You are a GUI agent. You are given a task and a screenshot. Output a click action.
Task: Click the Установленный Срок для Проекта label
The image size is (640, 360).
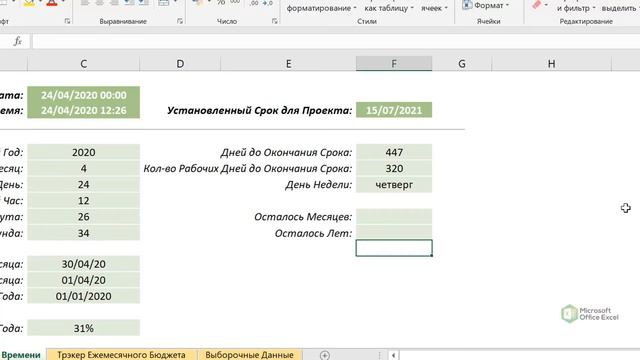pyautogui.click(x=260, y=111)
